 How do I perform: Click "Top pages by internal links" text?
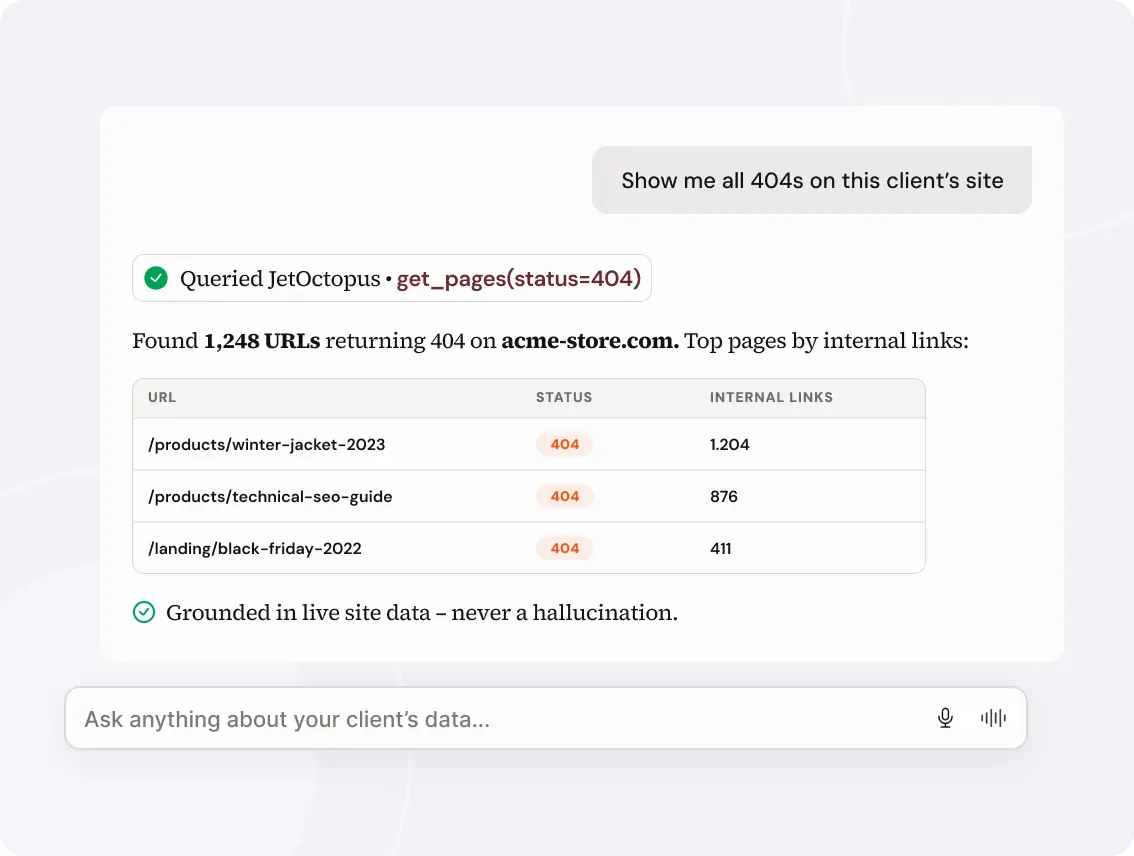[x=827, y=341]
